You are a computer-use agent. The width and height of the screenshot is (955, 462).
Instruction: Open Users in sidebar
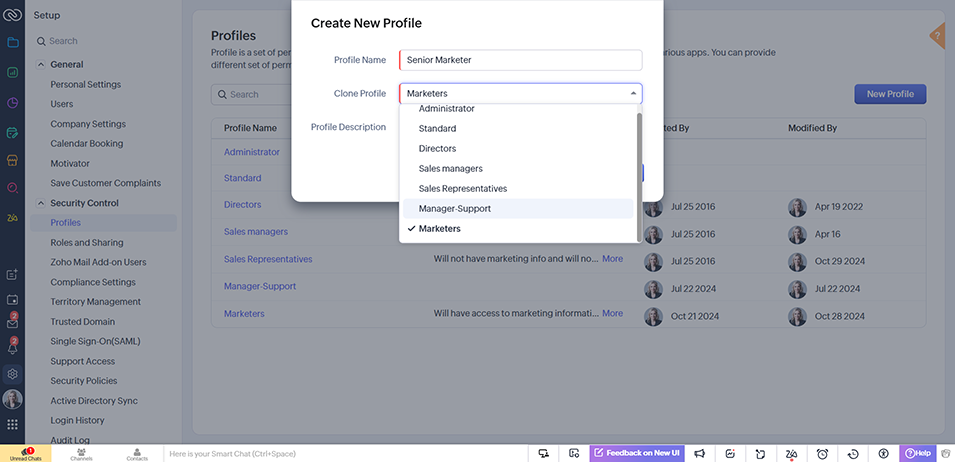62,104
